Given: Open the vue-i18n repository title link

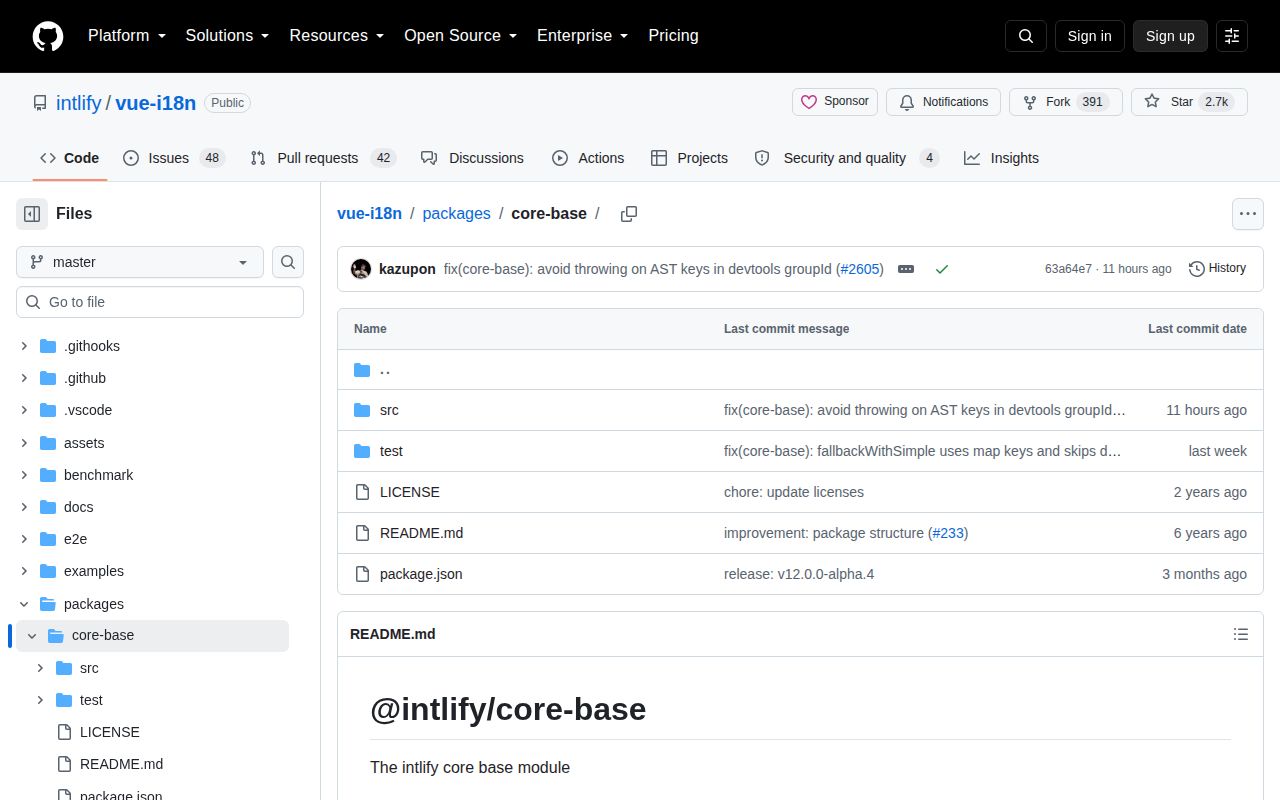Looking at the screenshot, I should [x=155, y=103].
